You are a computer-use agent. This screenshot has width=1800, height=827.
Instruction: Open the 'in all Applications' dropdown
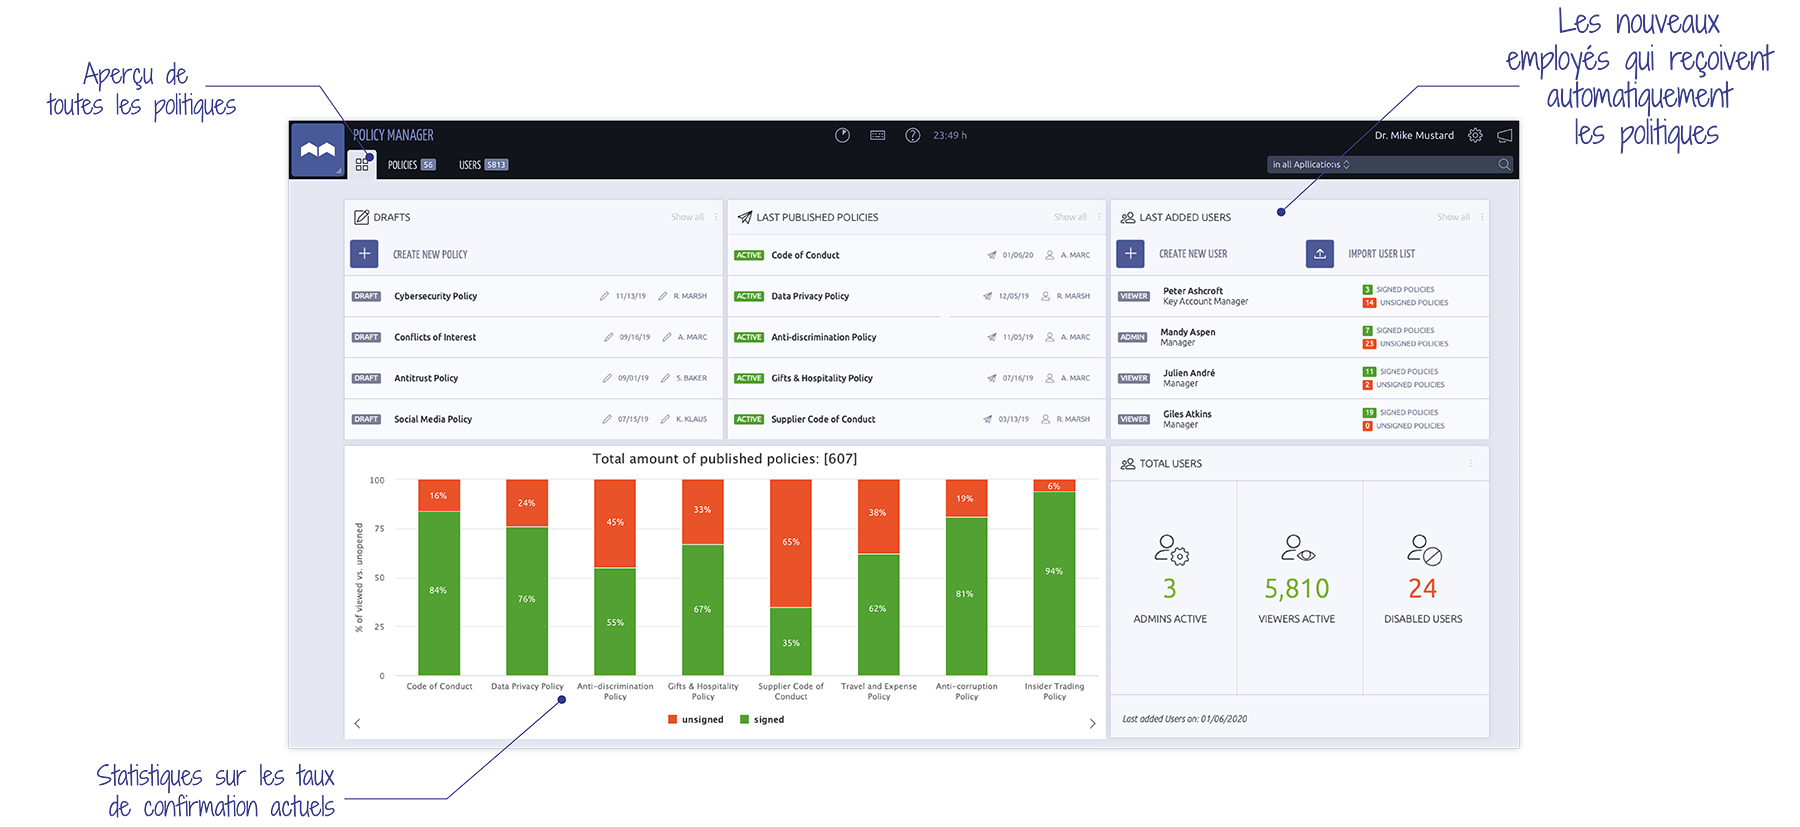click(x=1311, y=164)
